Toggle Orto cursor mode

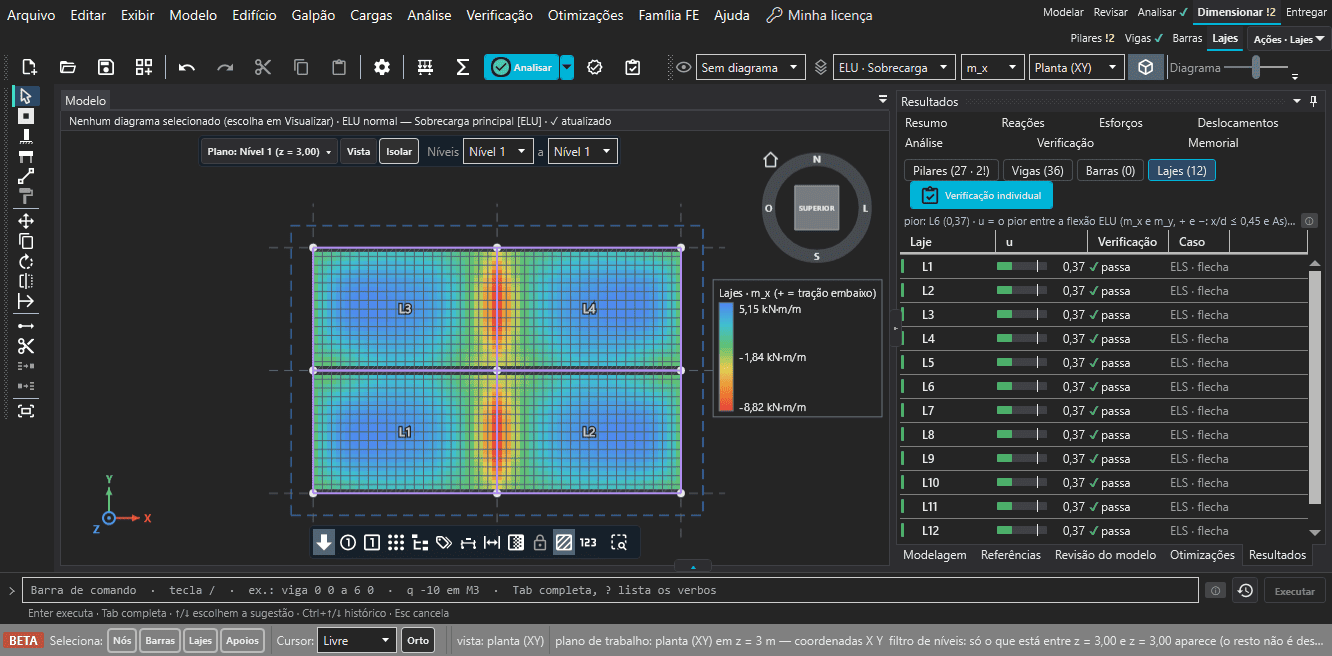point(418,640)
